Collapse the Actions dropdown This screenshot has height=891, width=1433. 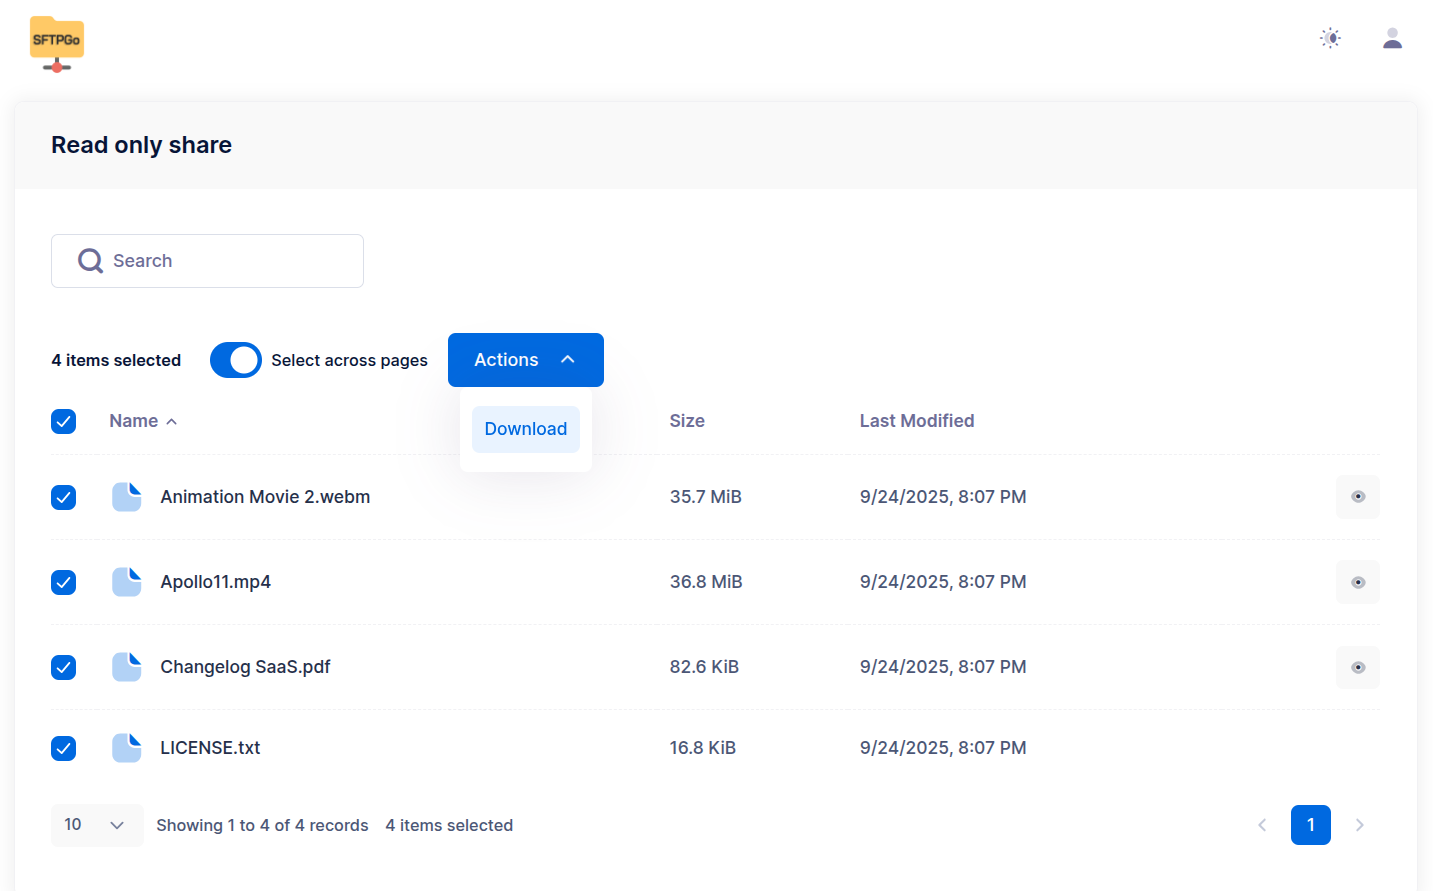525,360
